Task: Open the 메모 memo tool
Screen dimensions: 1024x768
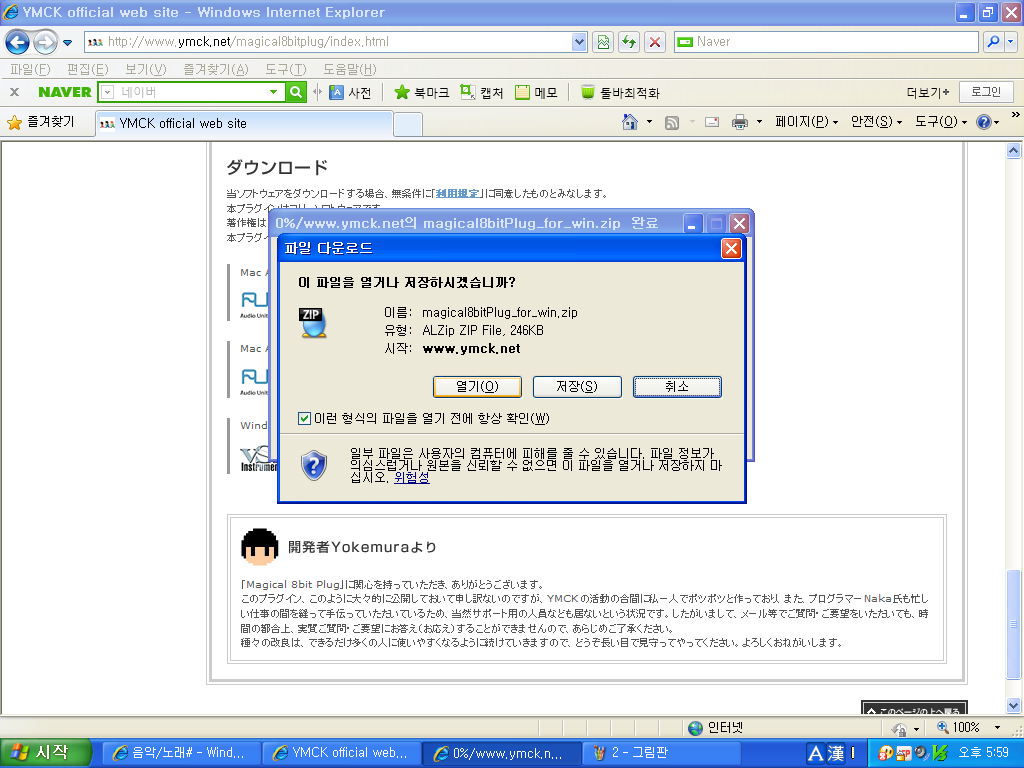Action: 536,93
